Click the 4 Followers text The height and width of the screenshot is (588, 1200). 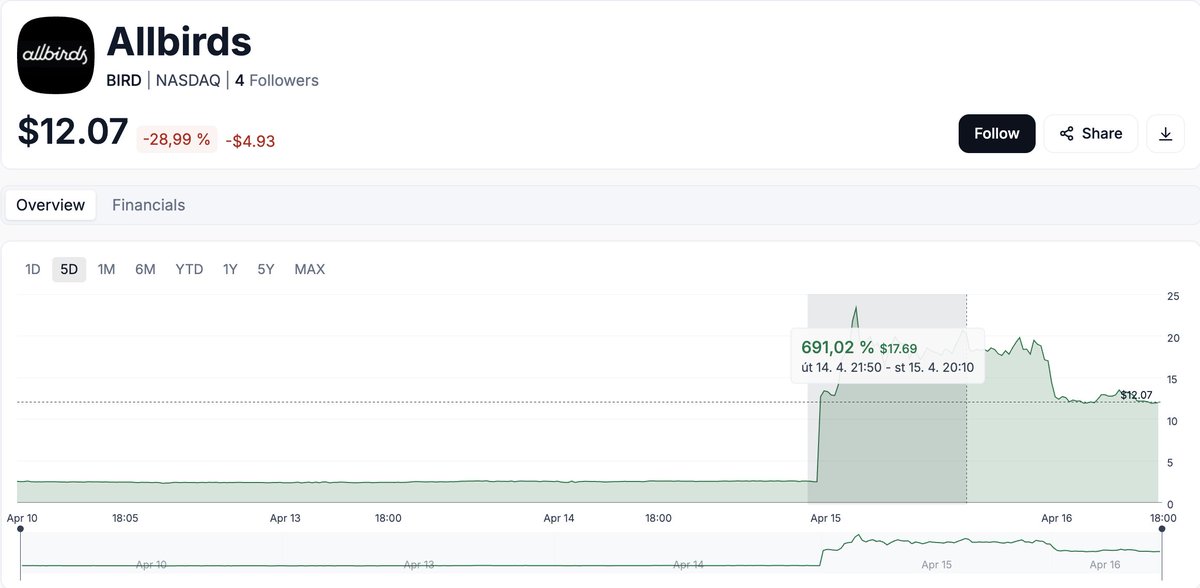click(277, 80)
